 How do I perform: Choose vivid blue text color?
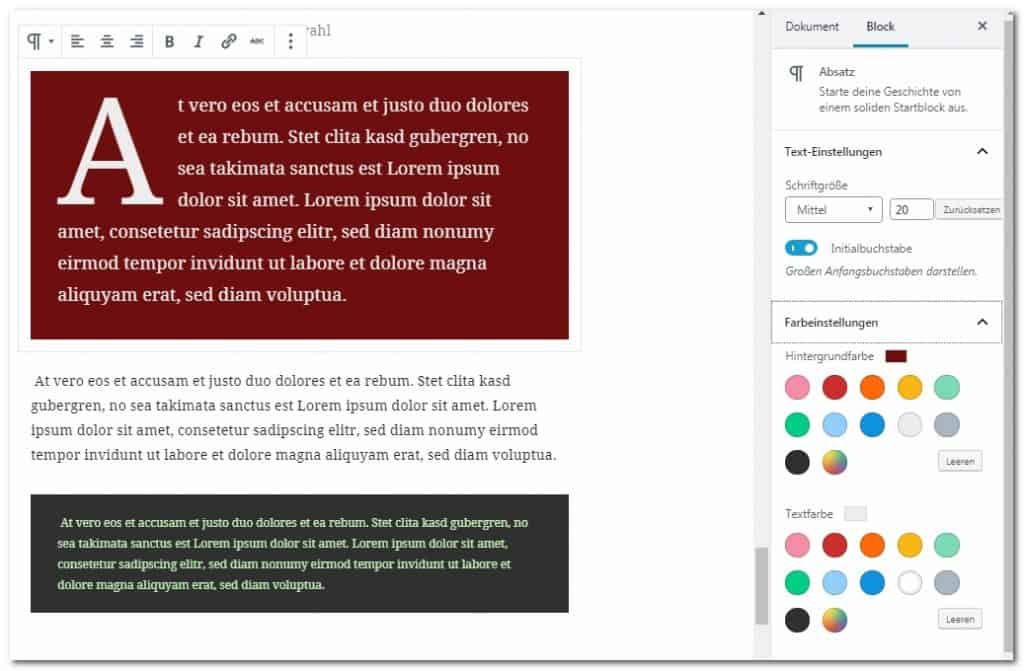pos(872,583)
